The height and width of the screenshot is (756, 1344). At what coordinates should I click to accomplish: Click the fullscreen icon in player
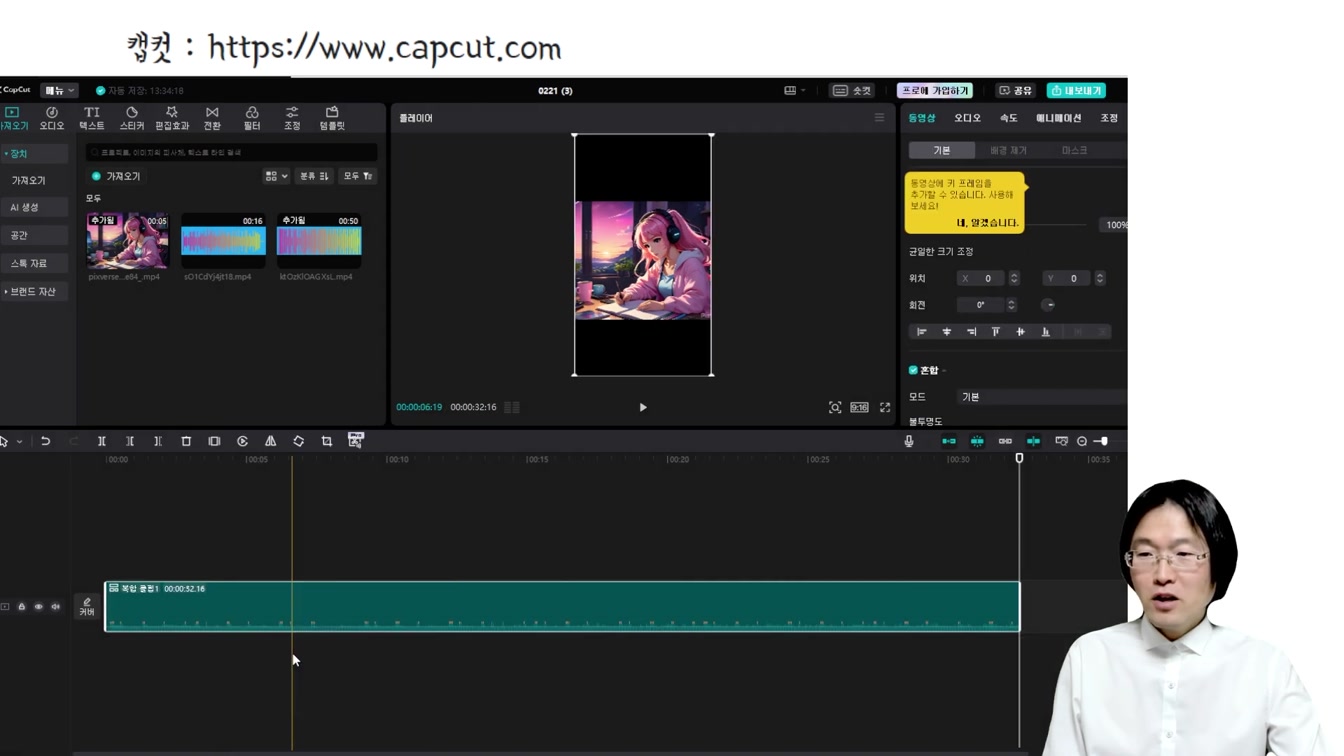click(x=885, y=407)
